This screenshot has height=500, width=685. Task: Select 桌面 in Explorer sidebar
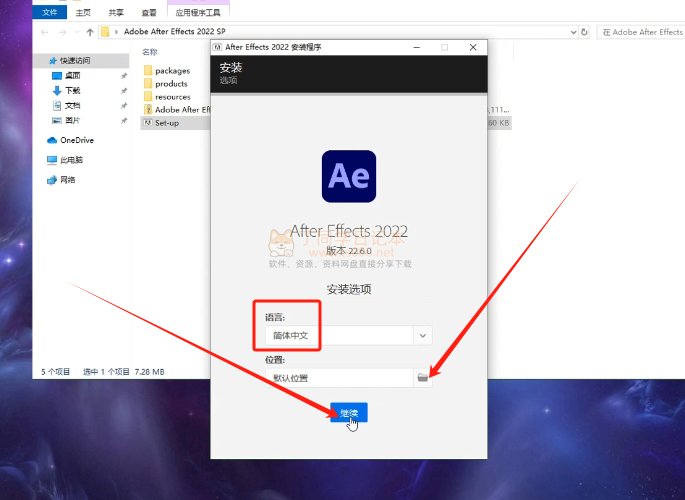pos(73,76)
